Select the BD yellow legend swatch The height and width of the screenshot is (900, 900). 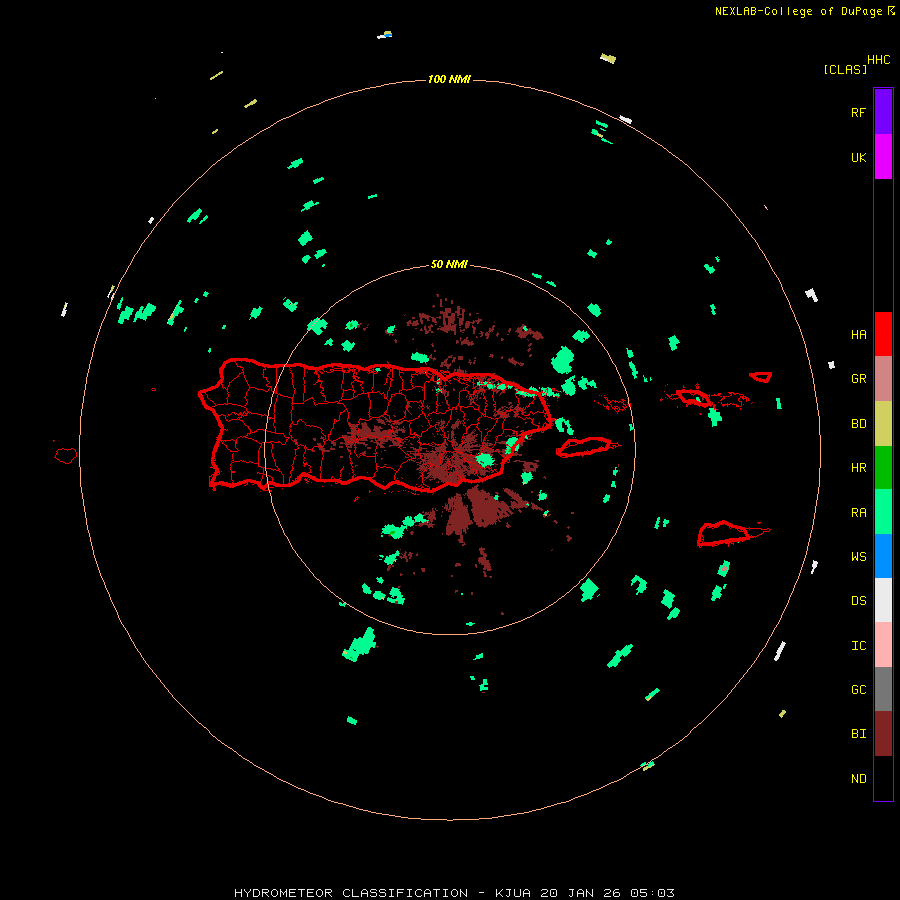883,423
